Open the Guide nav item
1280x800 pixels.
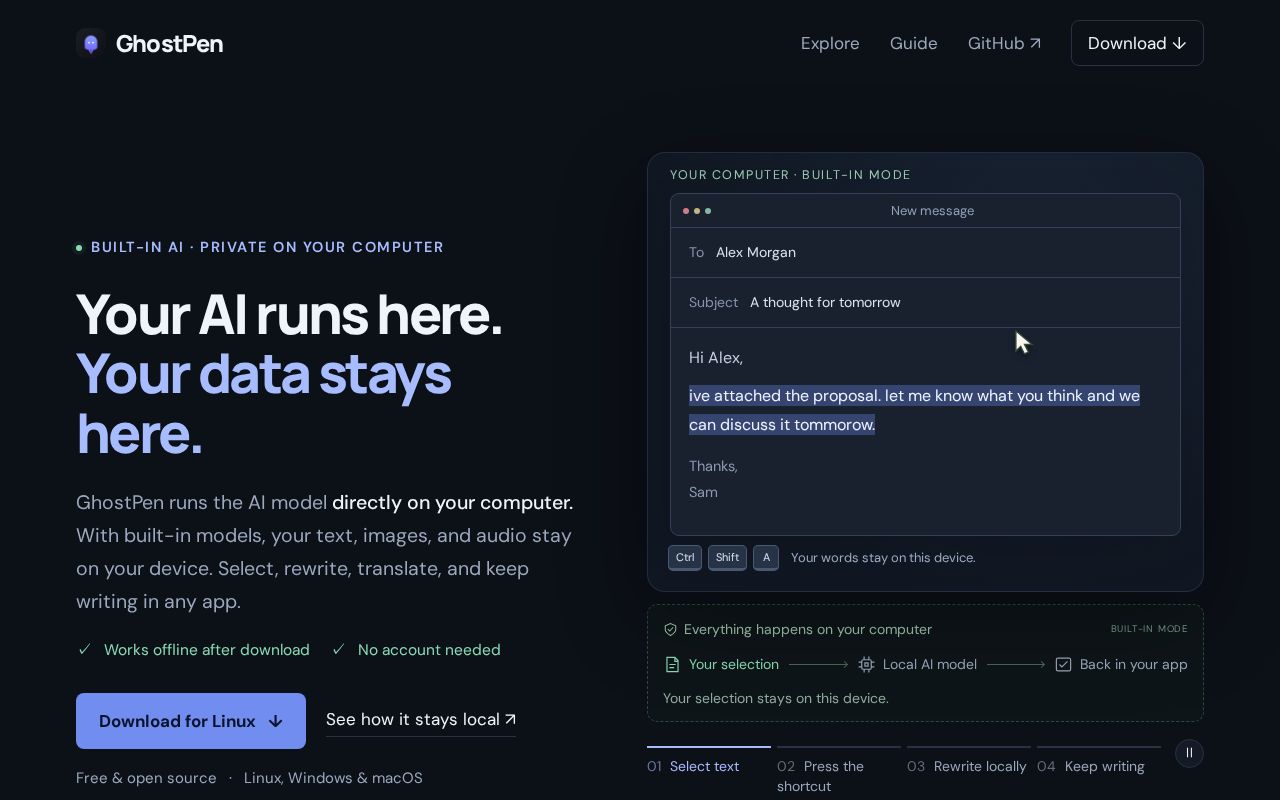(x=914, y=43)
